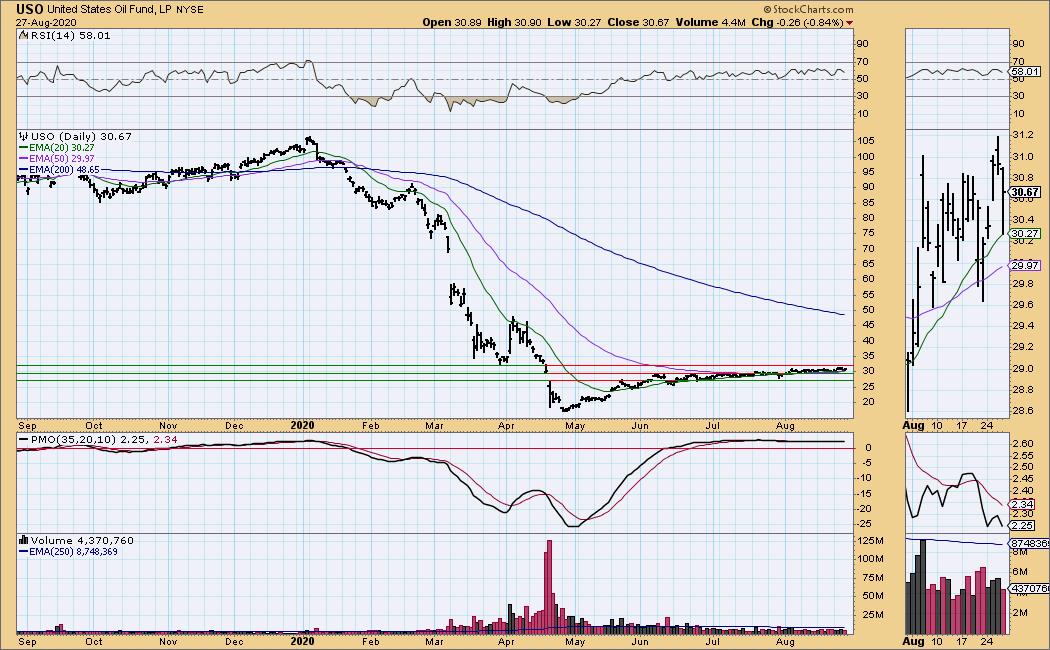Click the red down-arrow next to Chg value
Screen dimensions: 1050x650
[850, 23]
